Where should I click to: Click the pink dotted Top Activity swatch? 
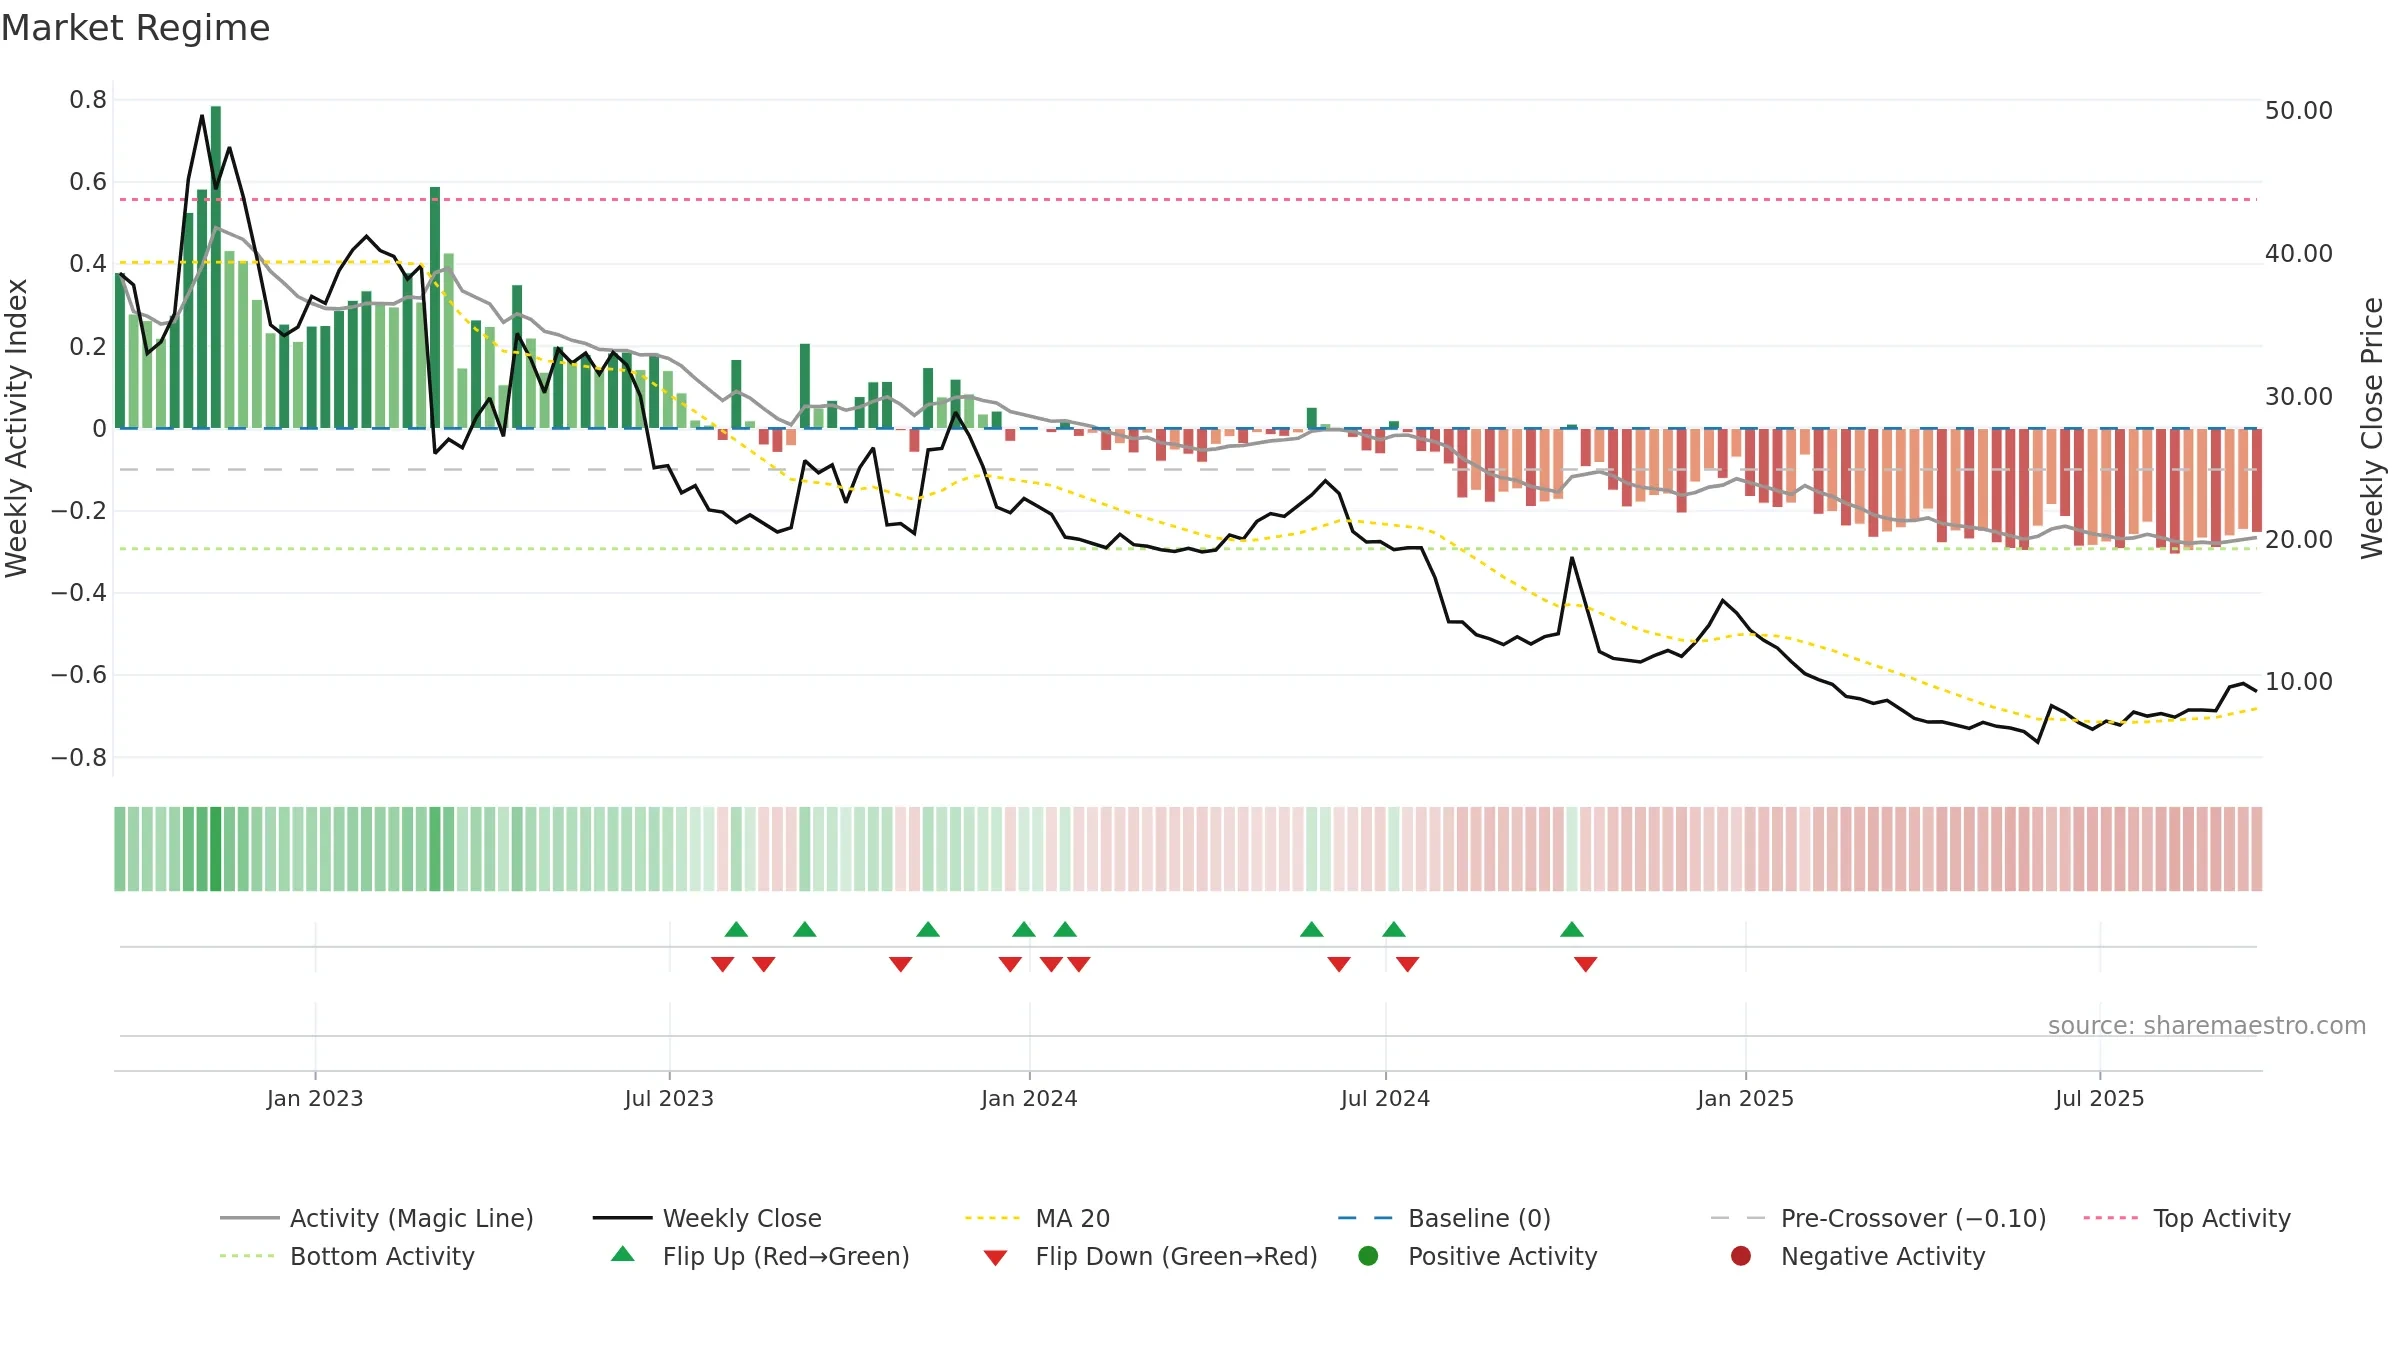(2113, 1218)
